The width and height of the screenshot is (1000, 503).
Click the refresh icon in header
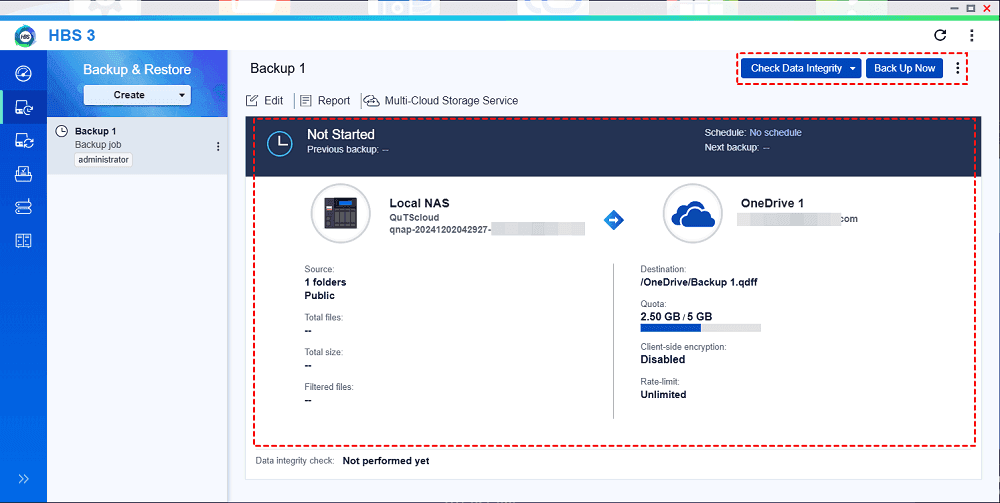[x=939, y=35]
